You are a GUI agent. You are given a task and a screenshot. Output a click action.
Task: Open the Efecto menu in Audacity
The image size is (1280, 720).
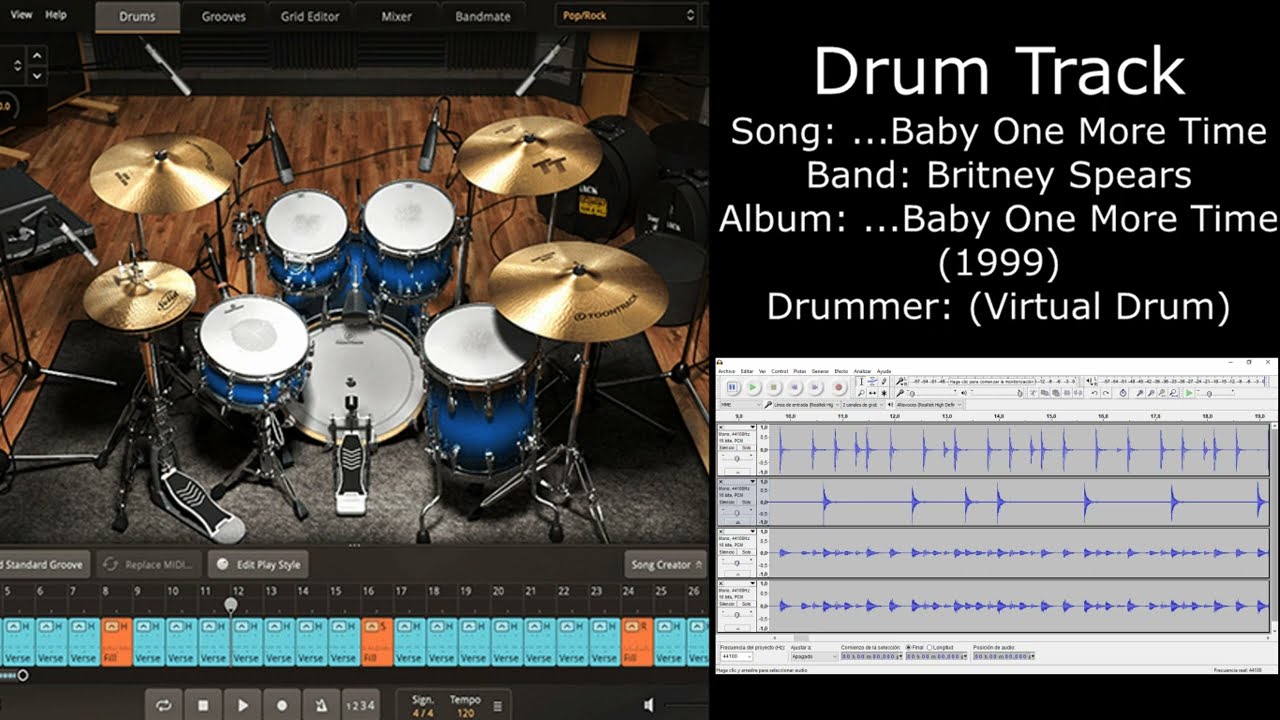pos(841,371)
